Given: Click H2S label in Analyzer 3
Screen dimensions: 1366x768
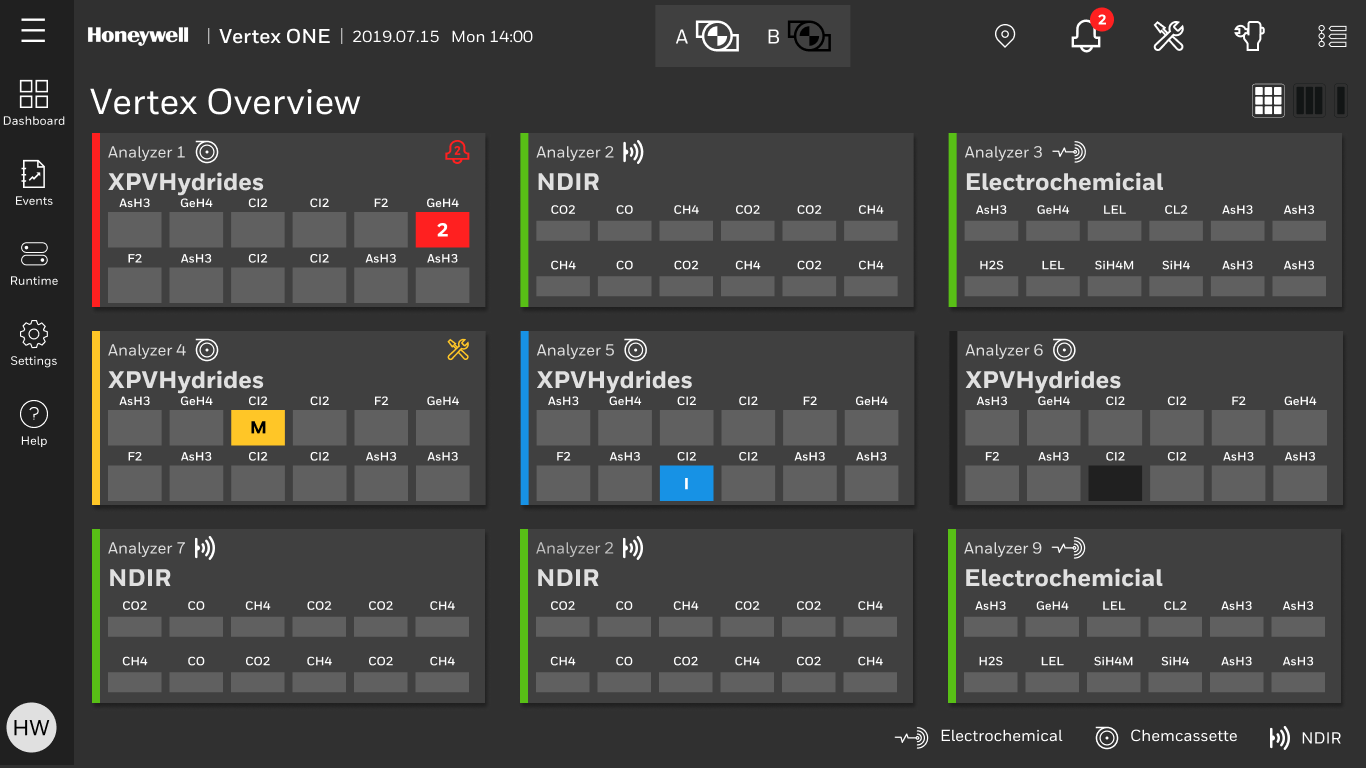Looking at the screenshot, I should point(991,265).
